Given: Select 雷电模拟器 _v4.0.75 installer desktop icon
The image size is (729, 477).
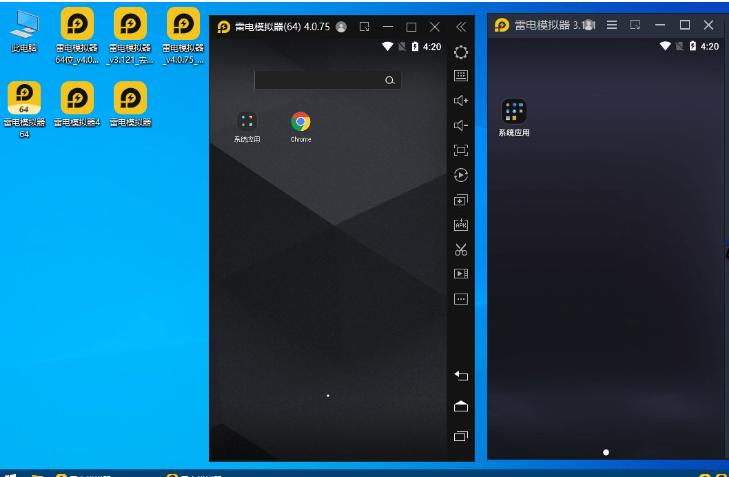Looking at the screenshot, I should coord(183,35).
